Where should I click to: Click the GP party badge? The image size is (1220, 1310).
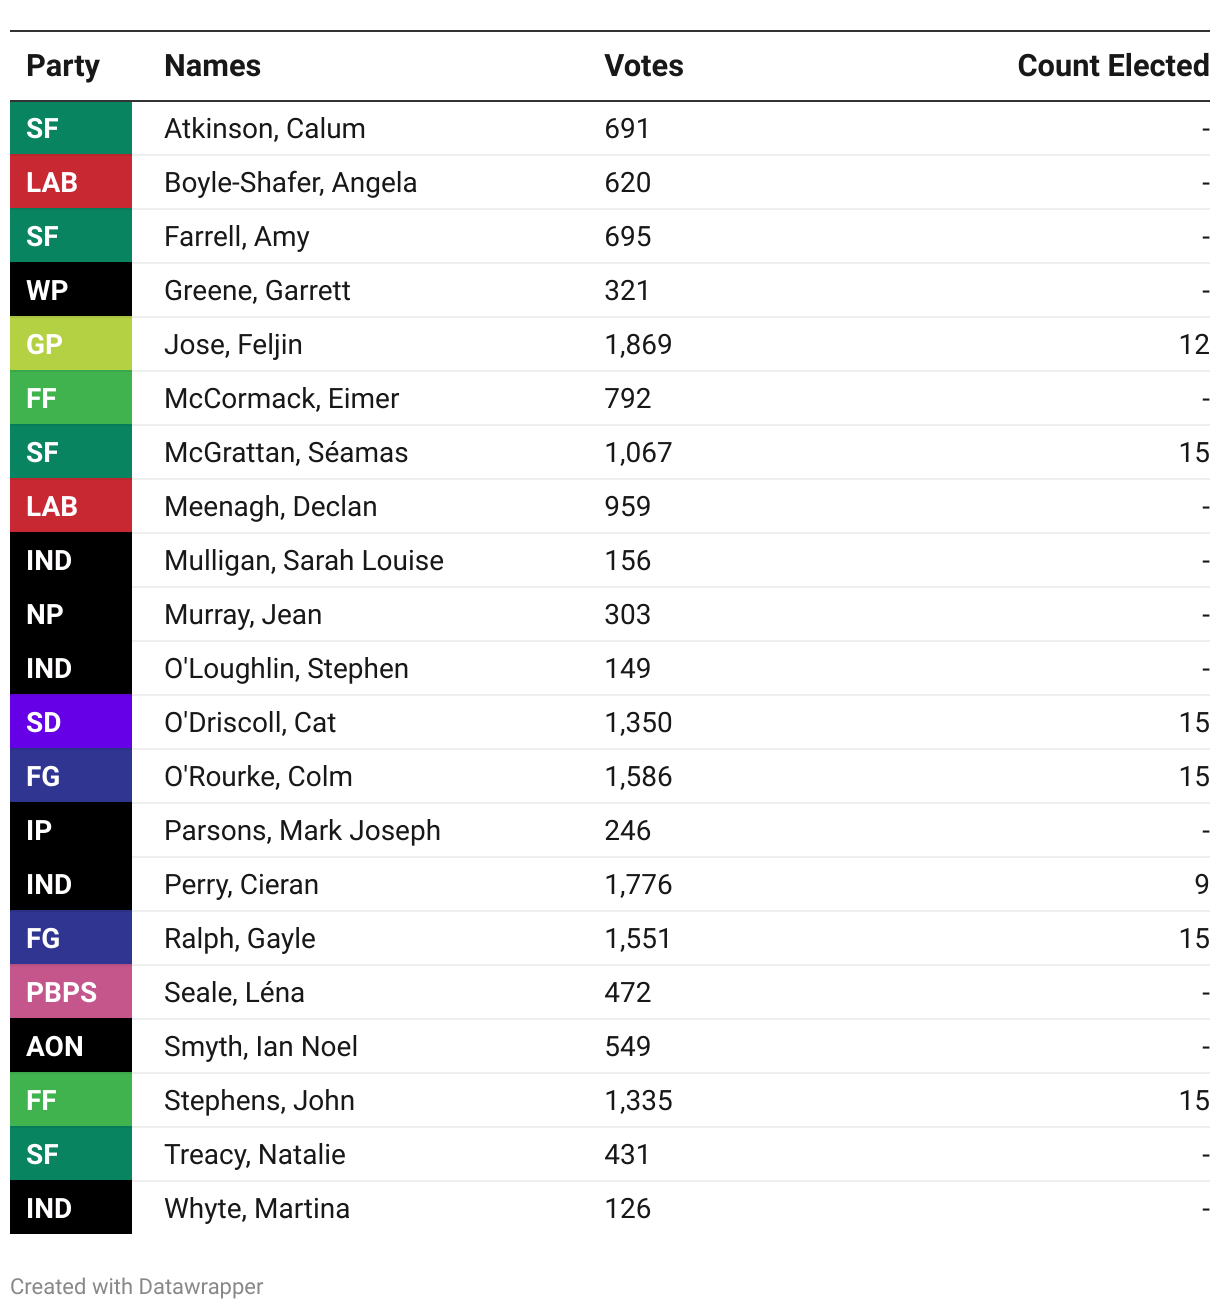tap(70, 344)
